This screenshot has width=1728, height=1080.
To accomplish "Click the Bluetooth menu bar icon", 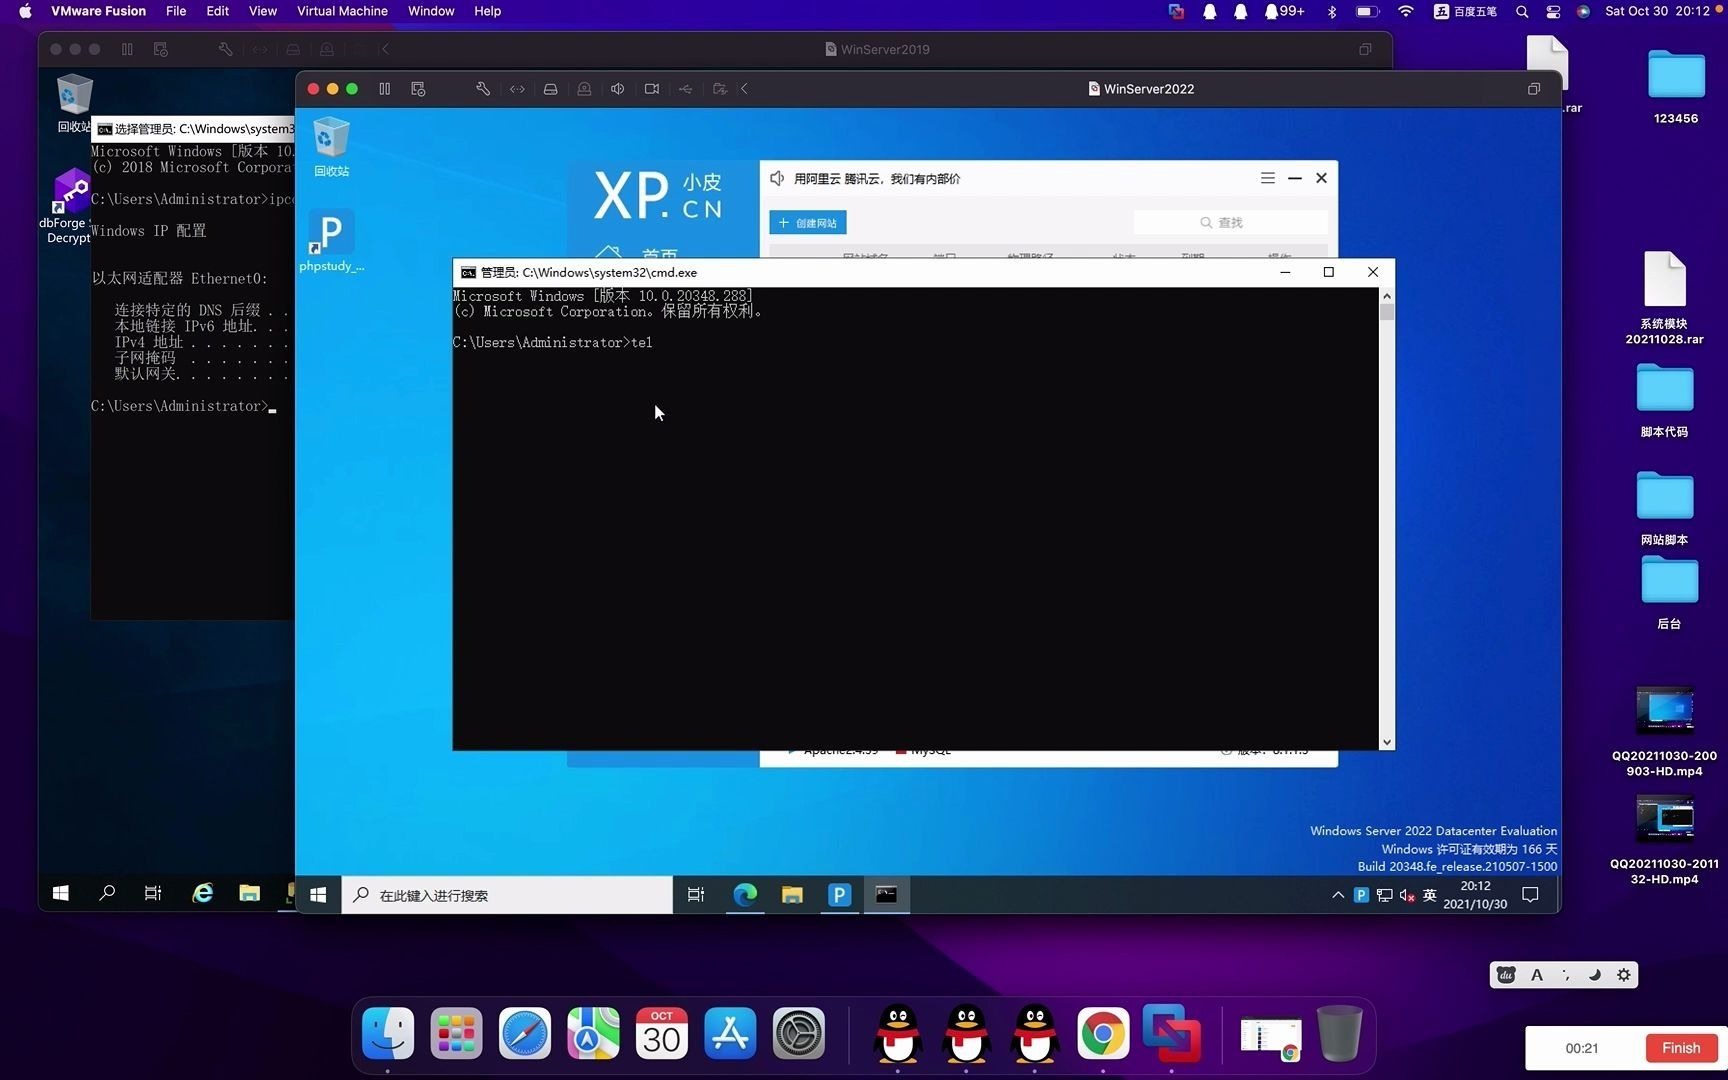I will [1332, 11].
